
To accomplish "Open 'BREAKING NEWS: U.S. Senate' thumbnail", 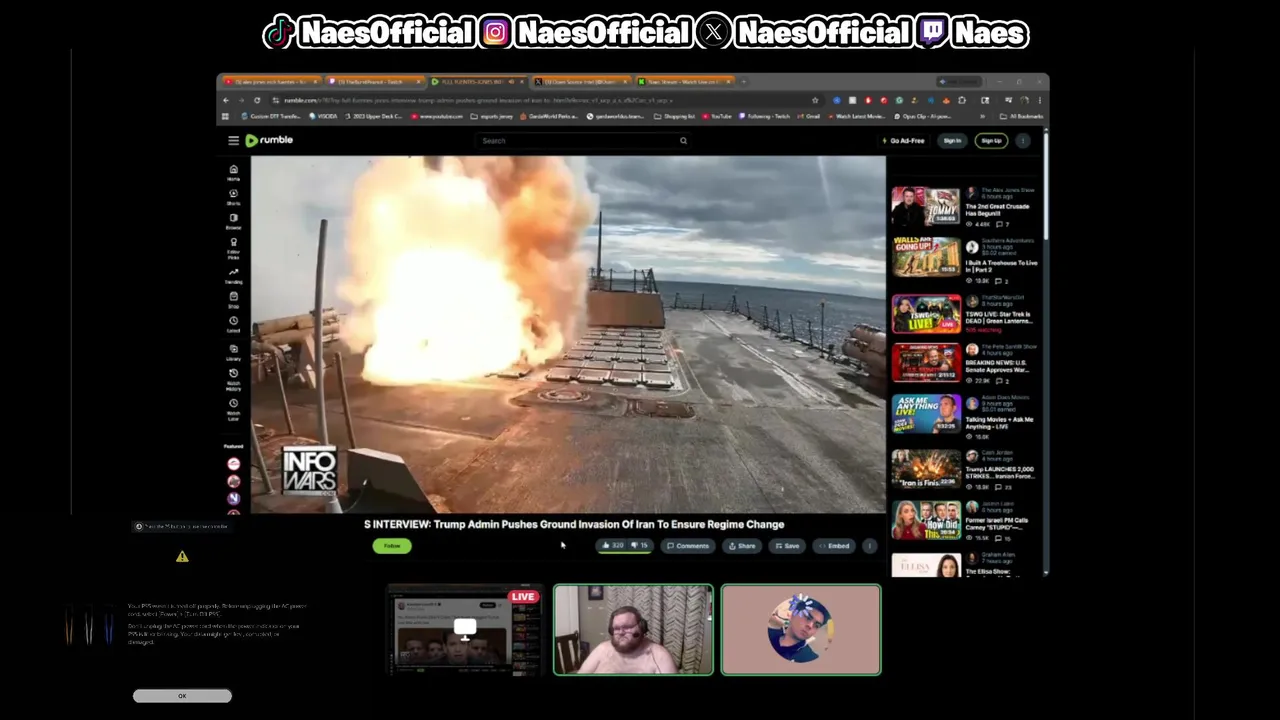I will (x=926, y=363).
